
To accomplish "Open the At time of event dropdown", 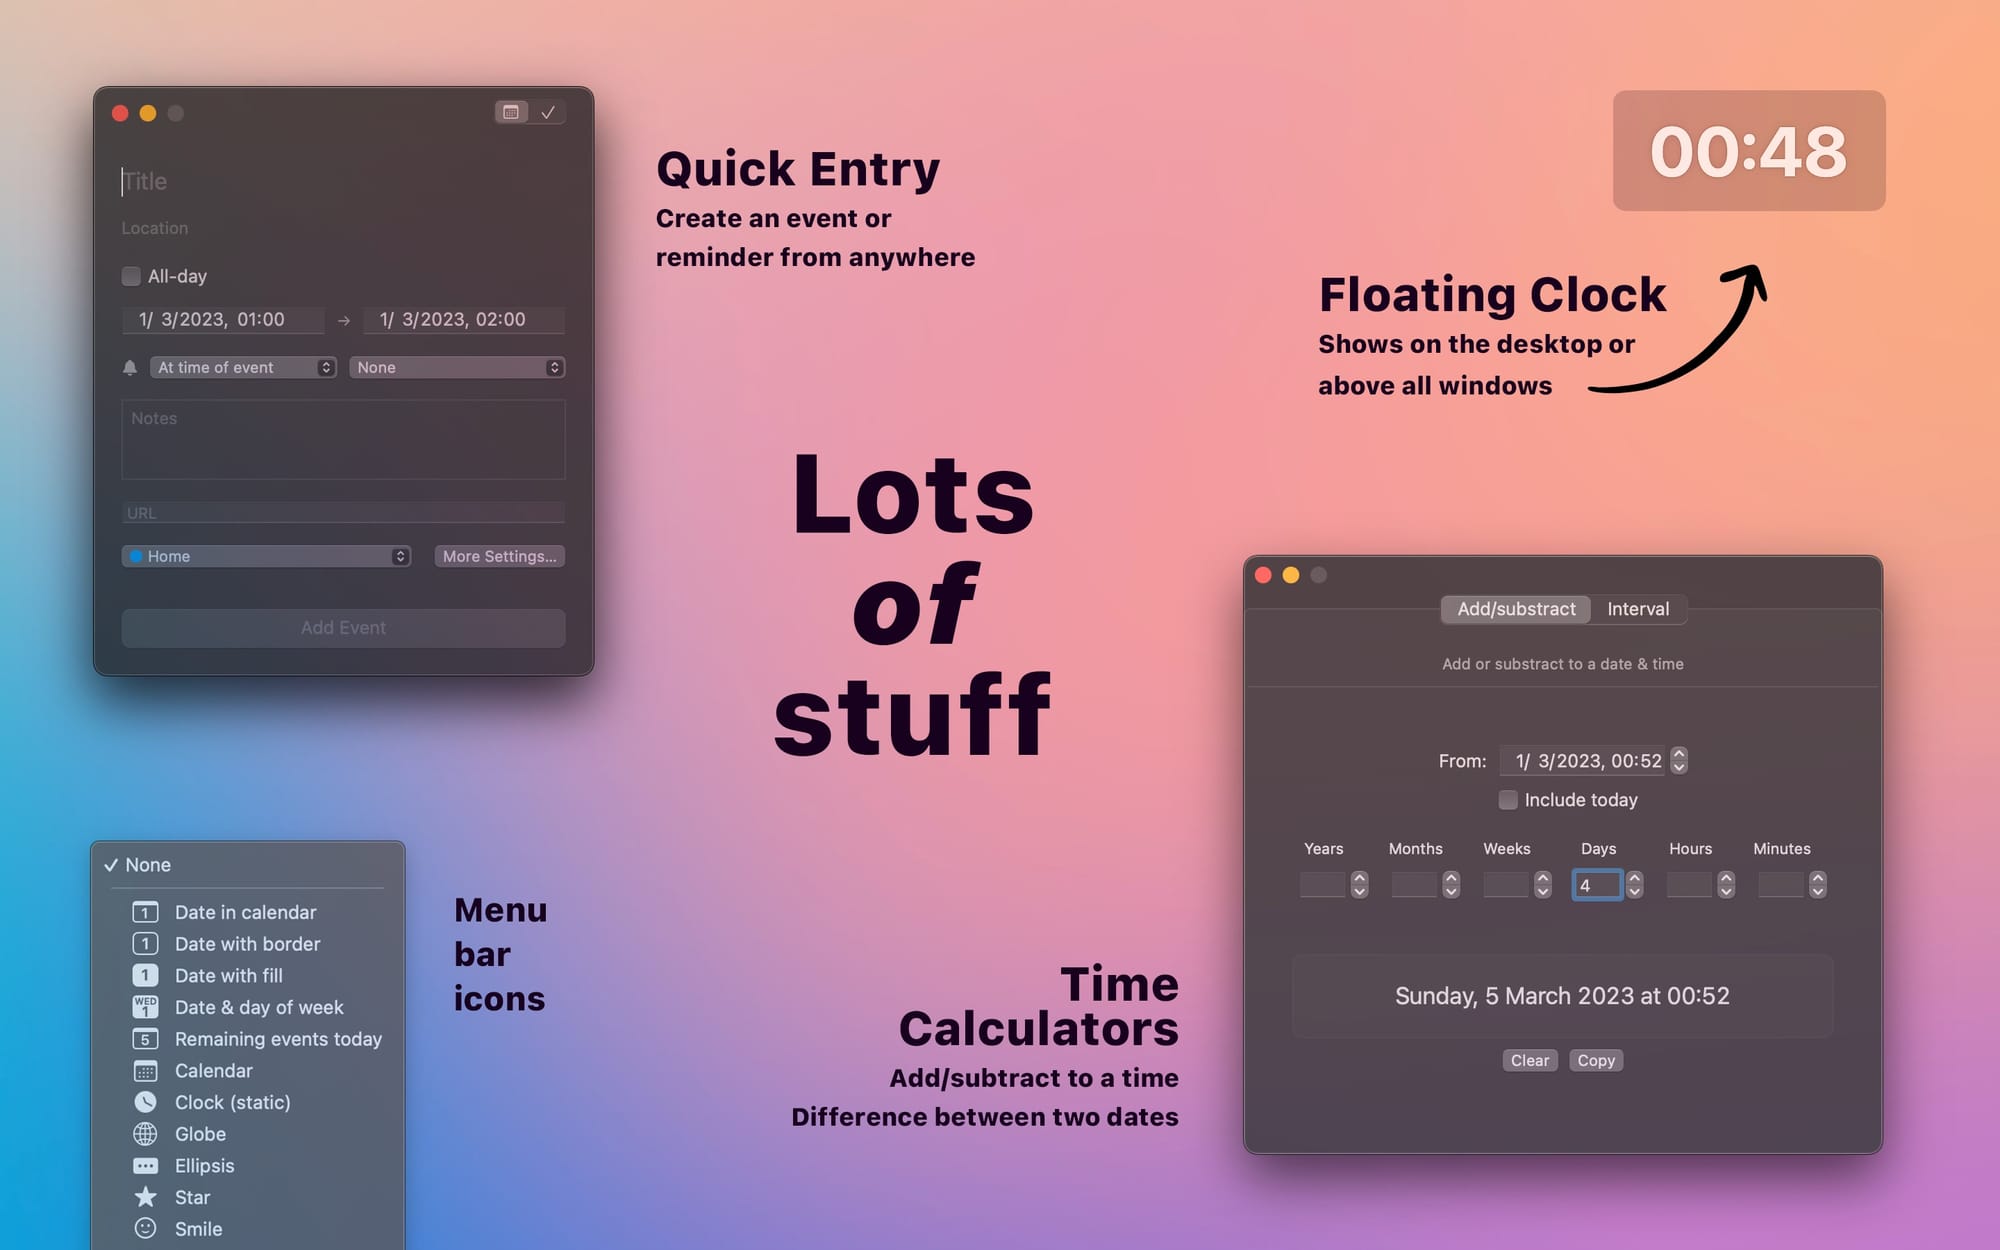I will coord(243,367).
